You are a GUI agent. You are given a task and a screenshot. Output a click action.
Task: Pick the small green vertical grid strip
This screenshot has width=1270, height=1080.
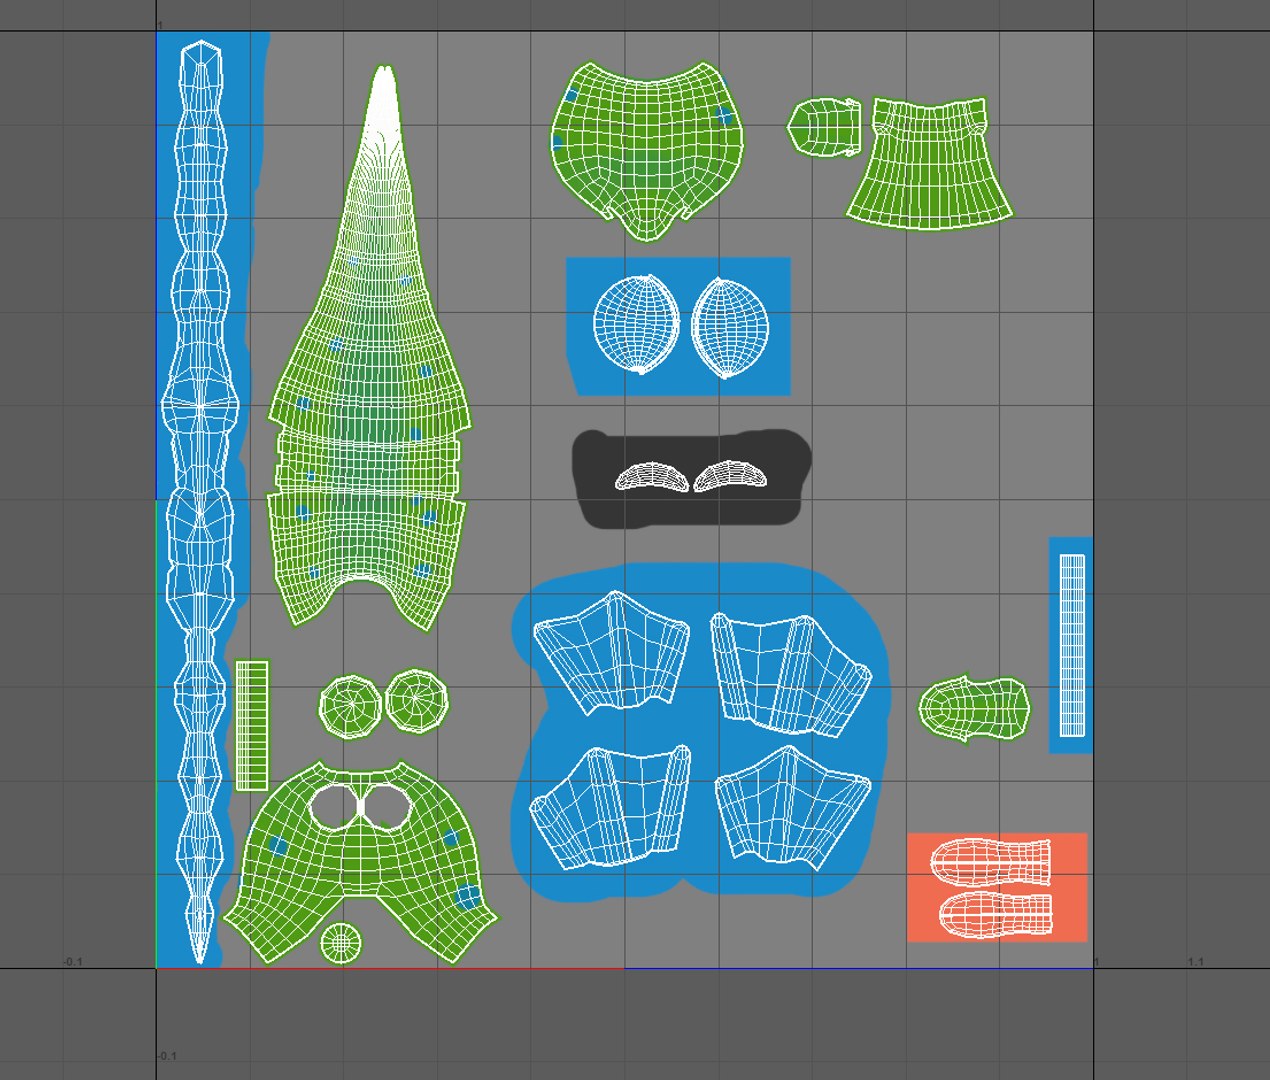click(252, 725)
